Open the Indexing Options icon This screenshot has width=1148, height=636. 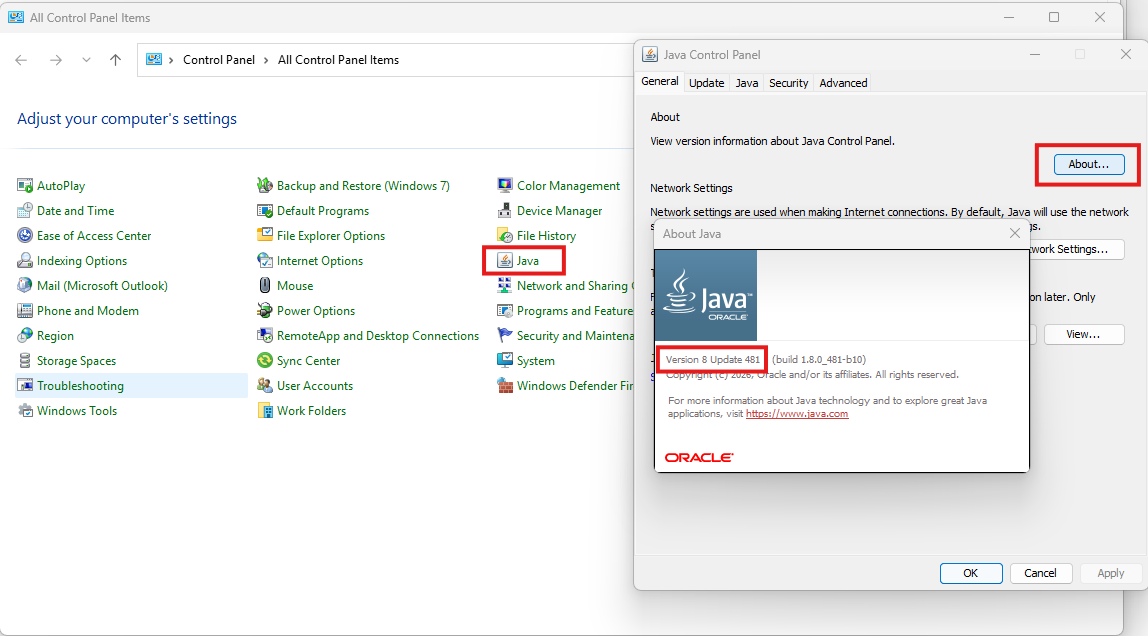pos(25,261)
